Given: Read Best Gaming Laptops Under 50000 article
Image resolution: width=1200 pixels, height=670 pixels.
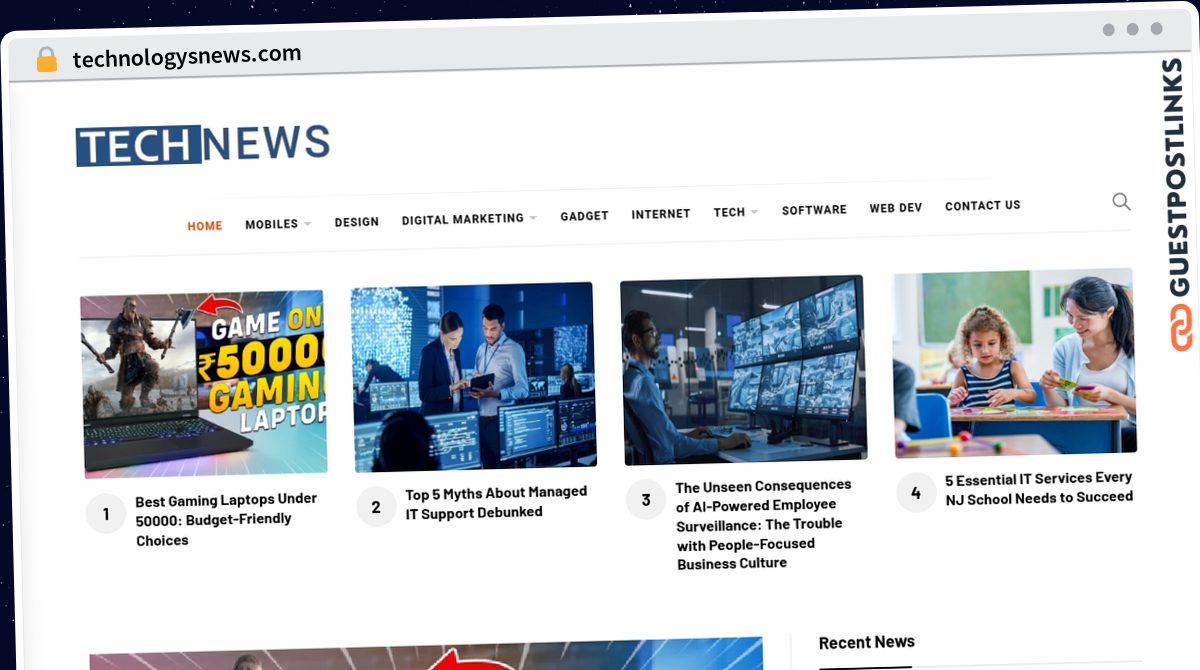Looking at the screenshot, I should [x=227, y=519].
